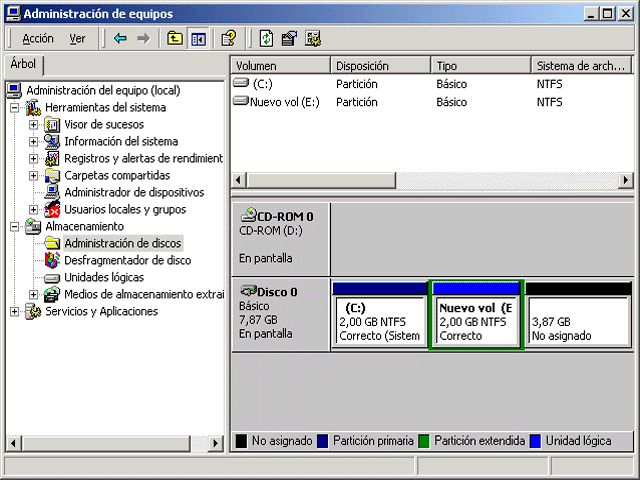Select Administración del equipo (local) root node
This screenshot has height=480, width=640.
coord(103,90)
